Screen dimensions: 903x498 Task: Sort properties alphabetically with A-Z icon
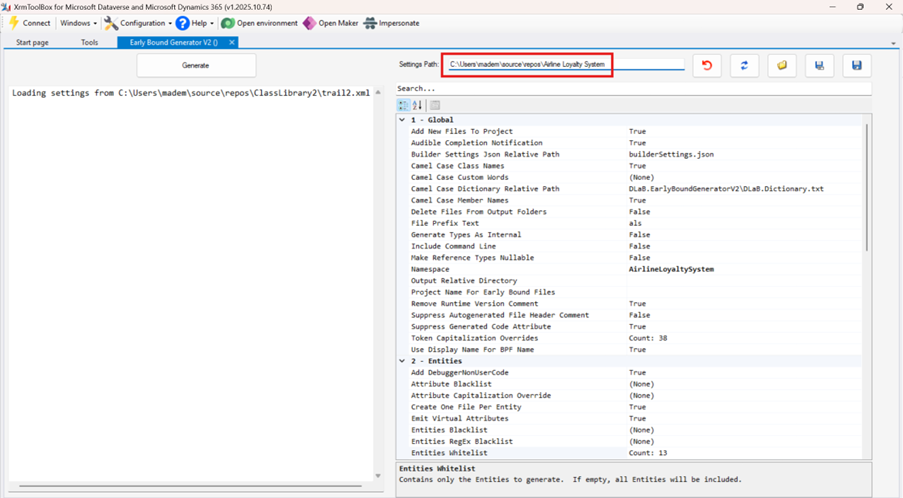[418, 105]
